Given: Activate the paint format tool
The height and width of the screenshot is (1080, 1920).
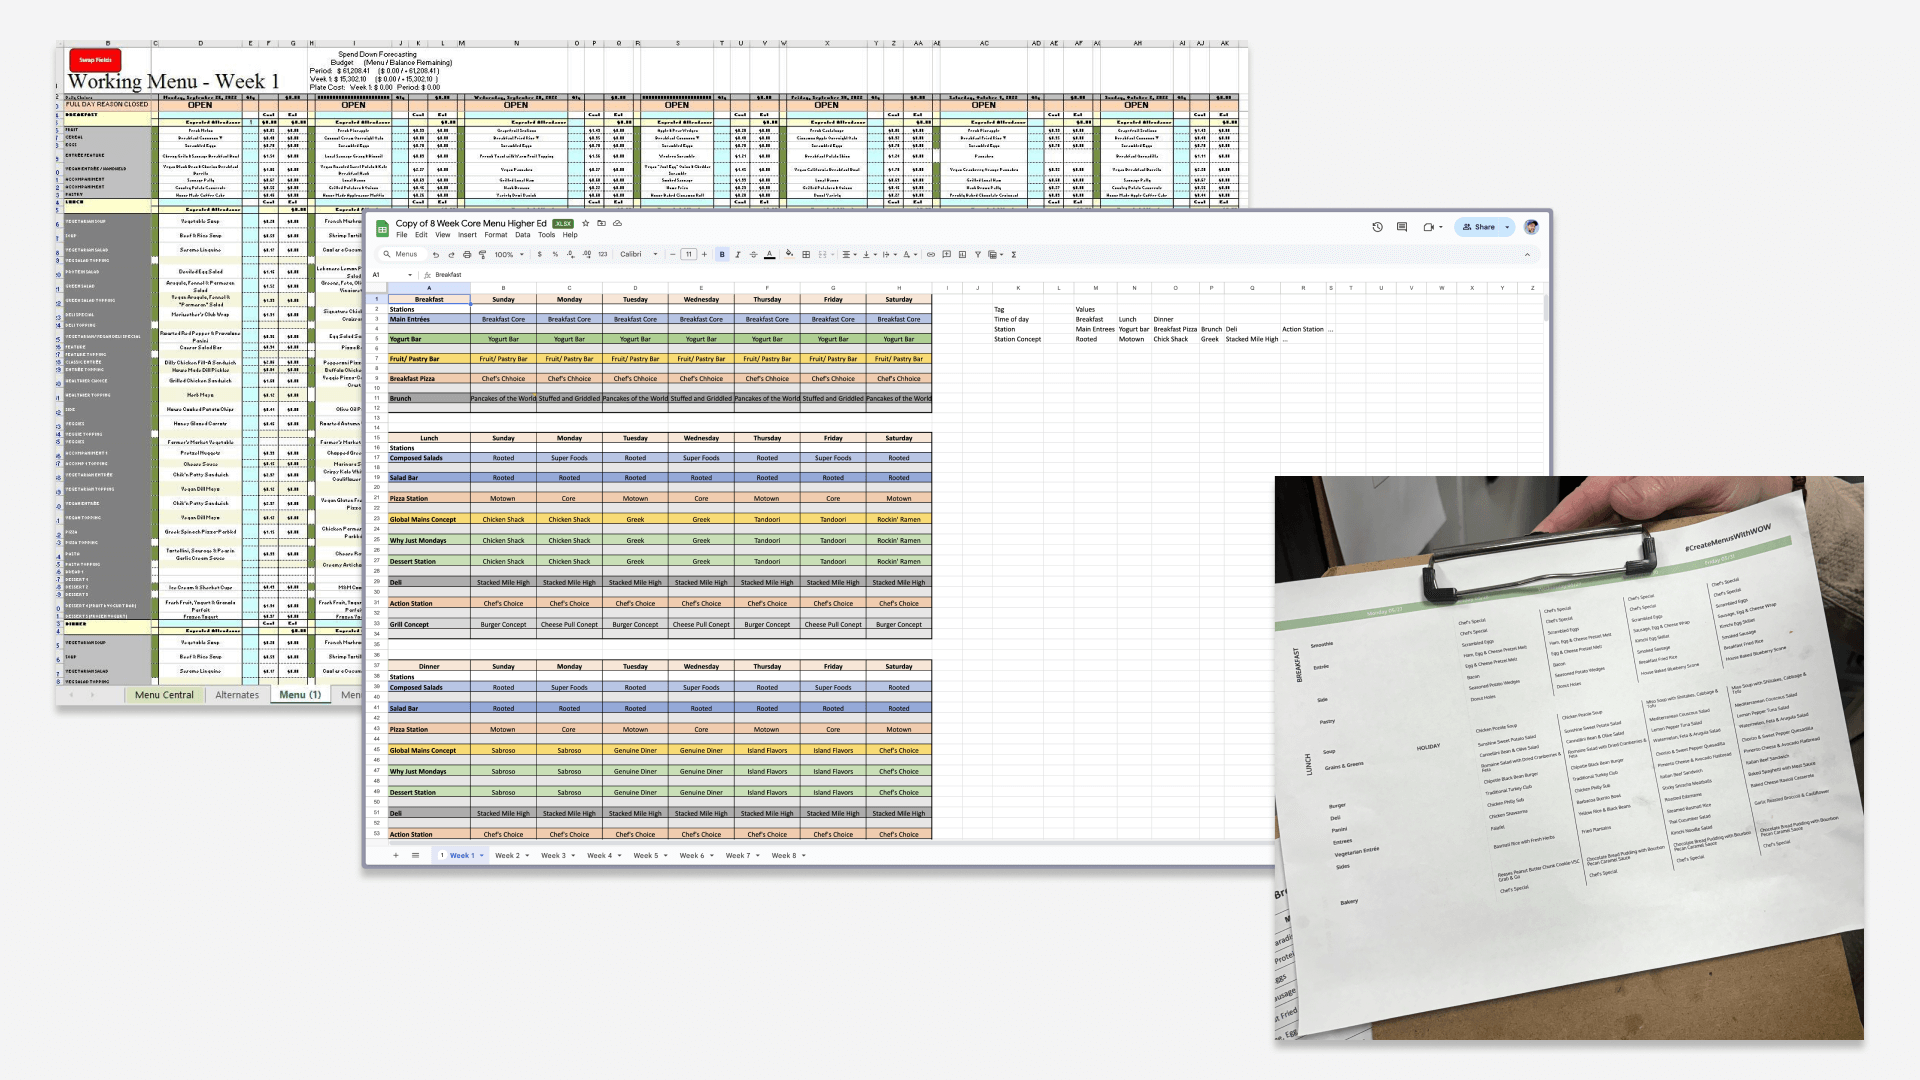Looking at the screenshot, I should point(482,255).
